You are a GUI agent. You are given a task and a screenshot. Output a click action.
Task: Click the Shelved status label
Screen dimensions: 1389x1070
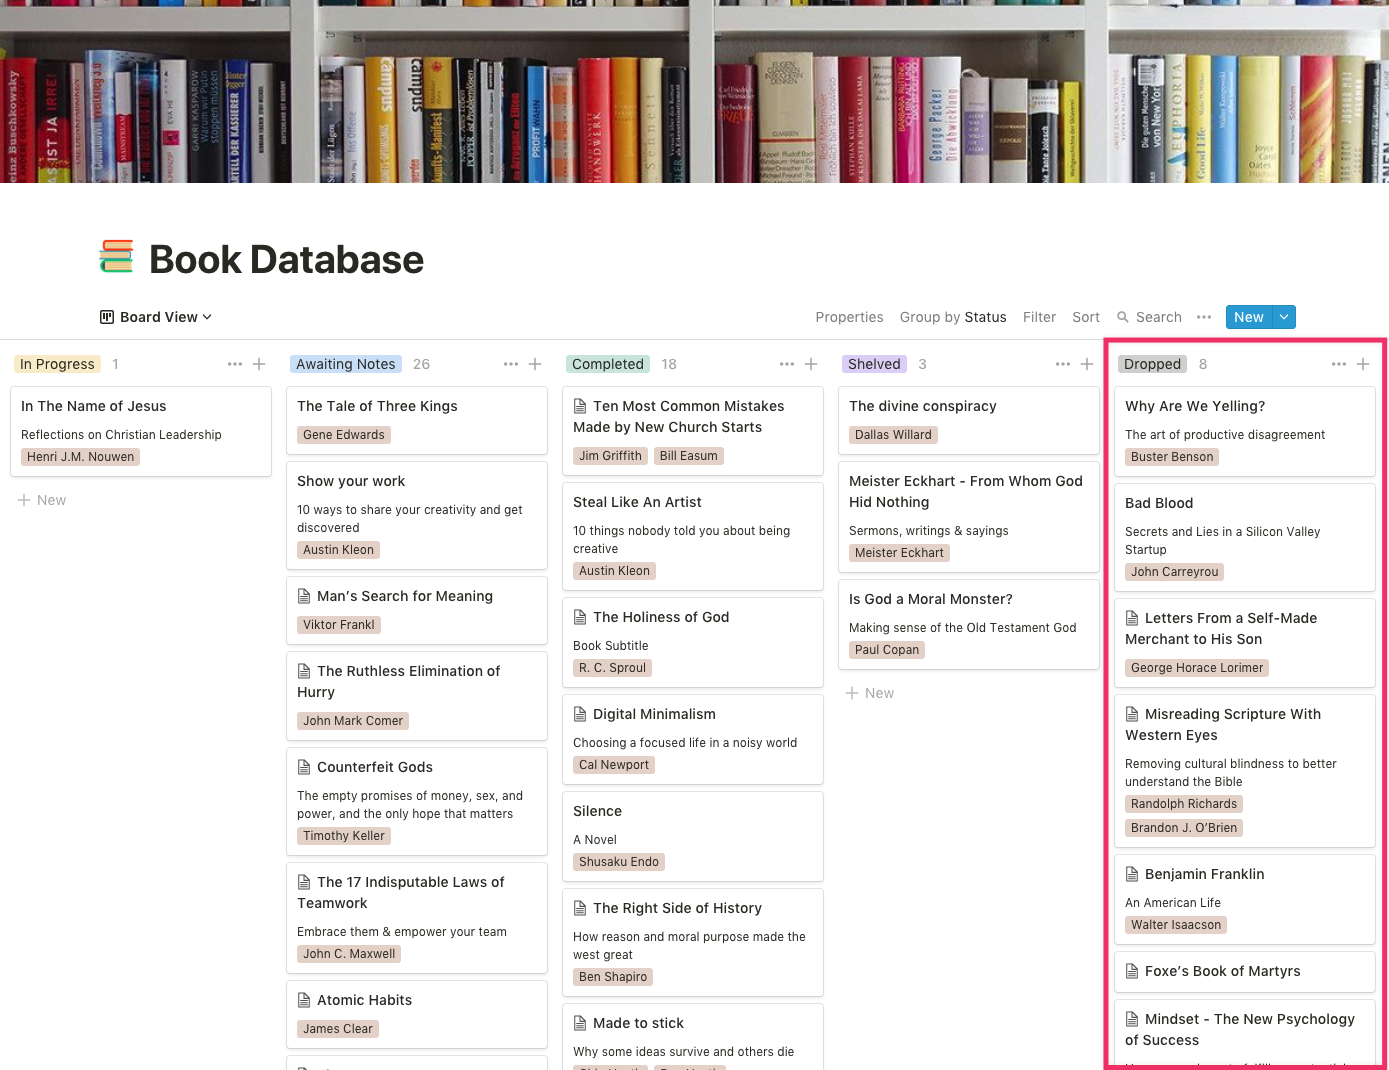pyautogui.click(x=874, y=364)
